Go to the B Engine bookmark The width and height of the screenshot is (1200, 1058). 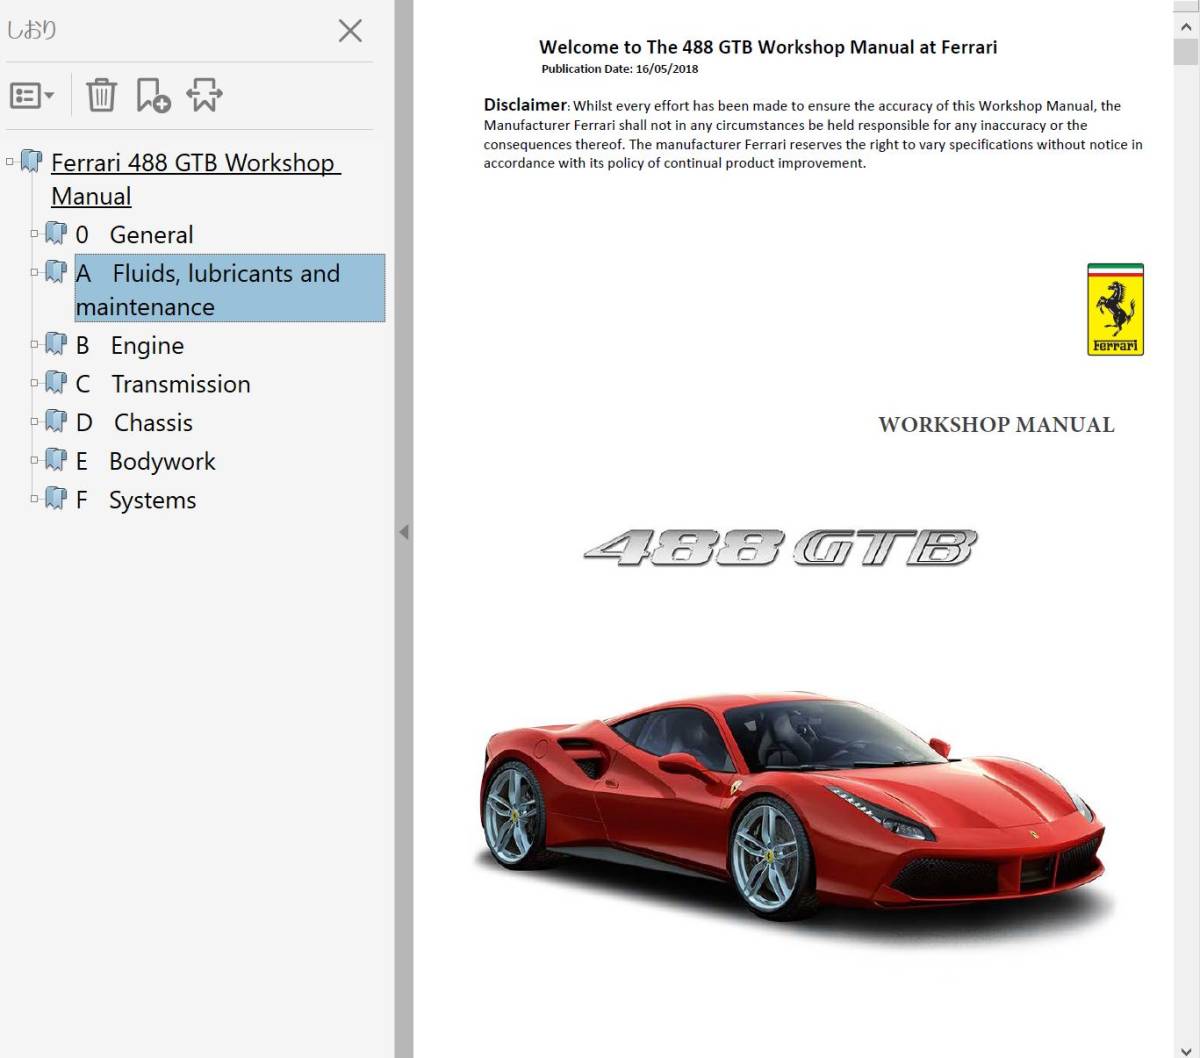point(129,346)
